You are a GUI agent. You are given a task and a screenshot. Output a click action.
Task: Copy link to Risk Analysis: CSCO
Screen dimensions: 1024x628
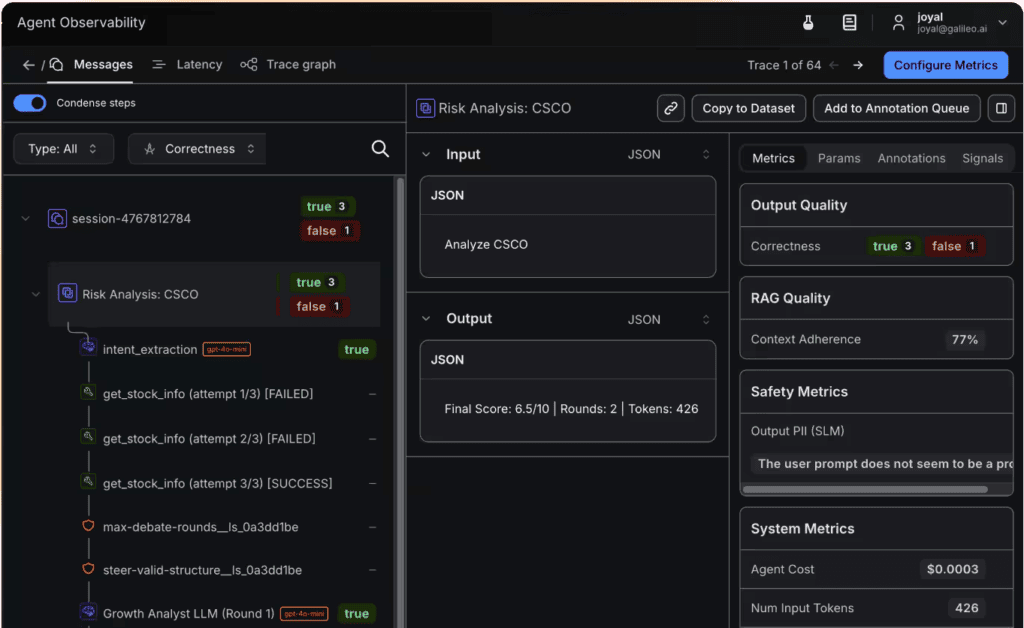coord(671,108)
